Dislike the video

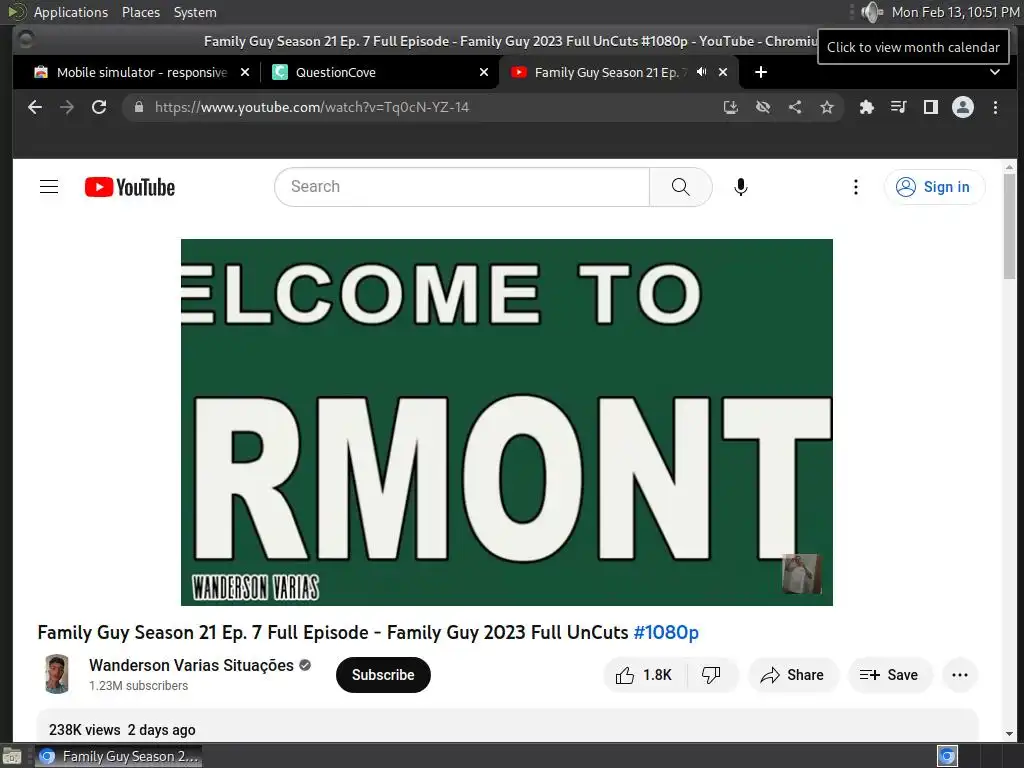click(x=711, y=675)
